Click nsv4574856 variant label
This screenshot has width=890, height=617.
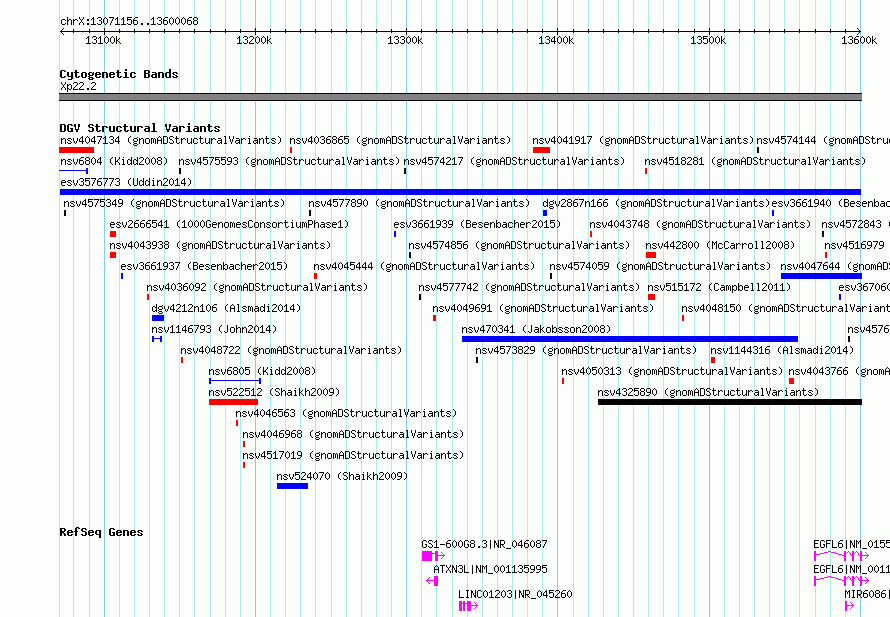[x=519, y=245]
